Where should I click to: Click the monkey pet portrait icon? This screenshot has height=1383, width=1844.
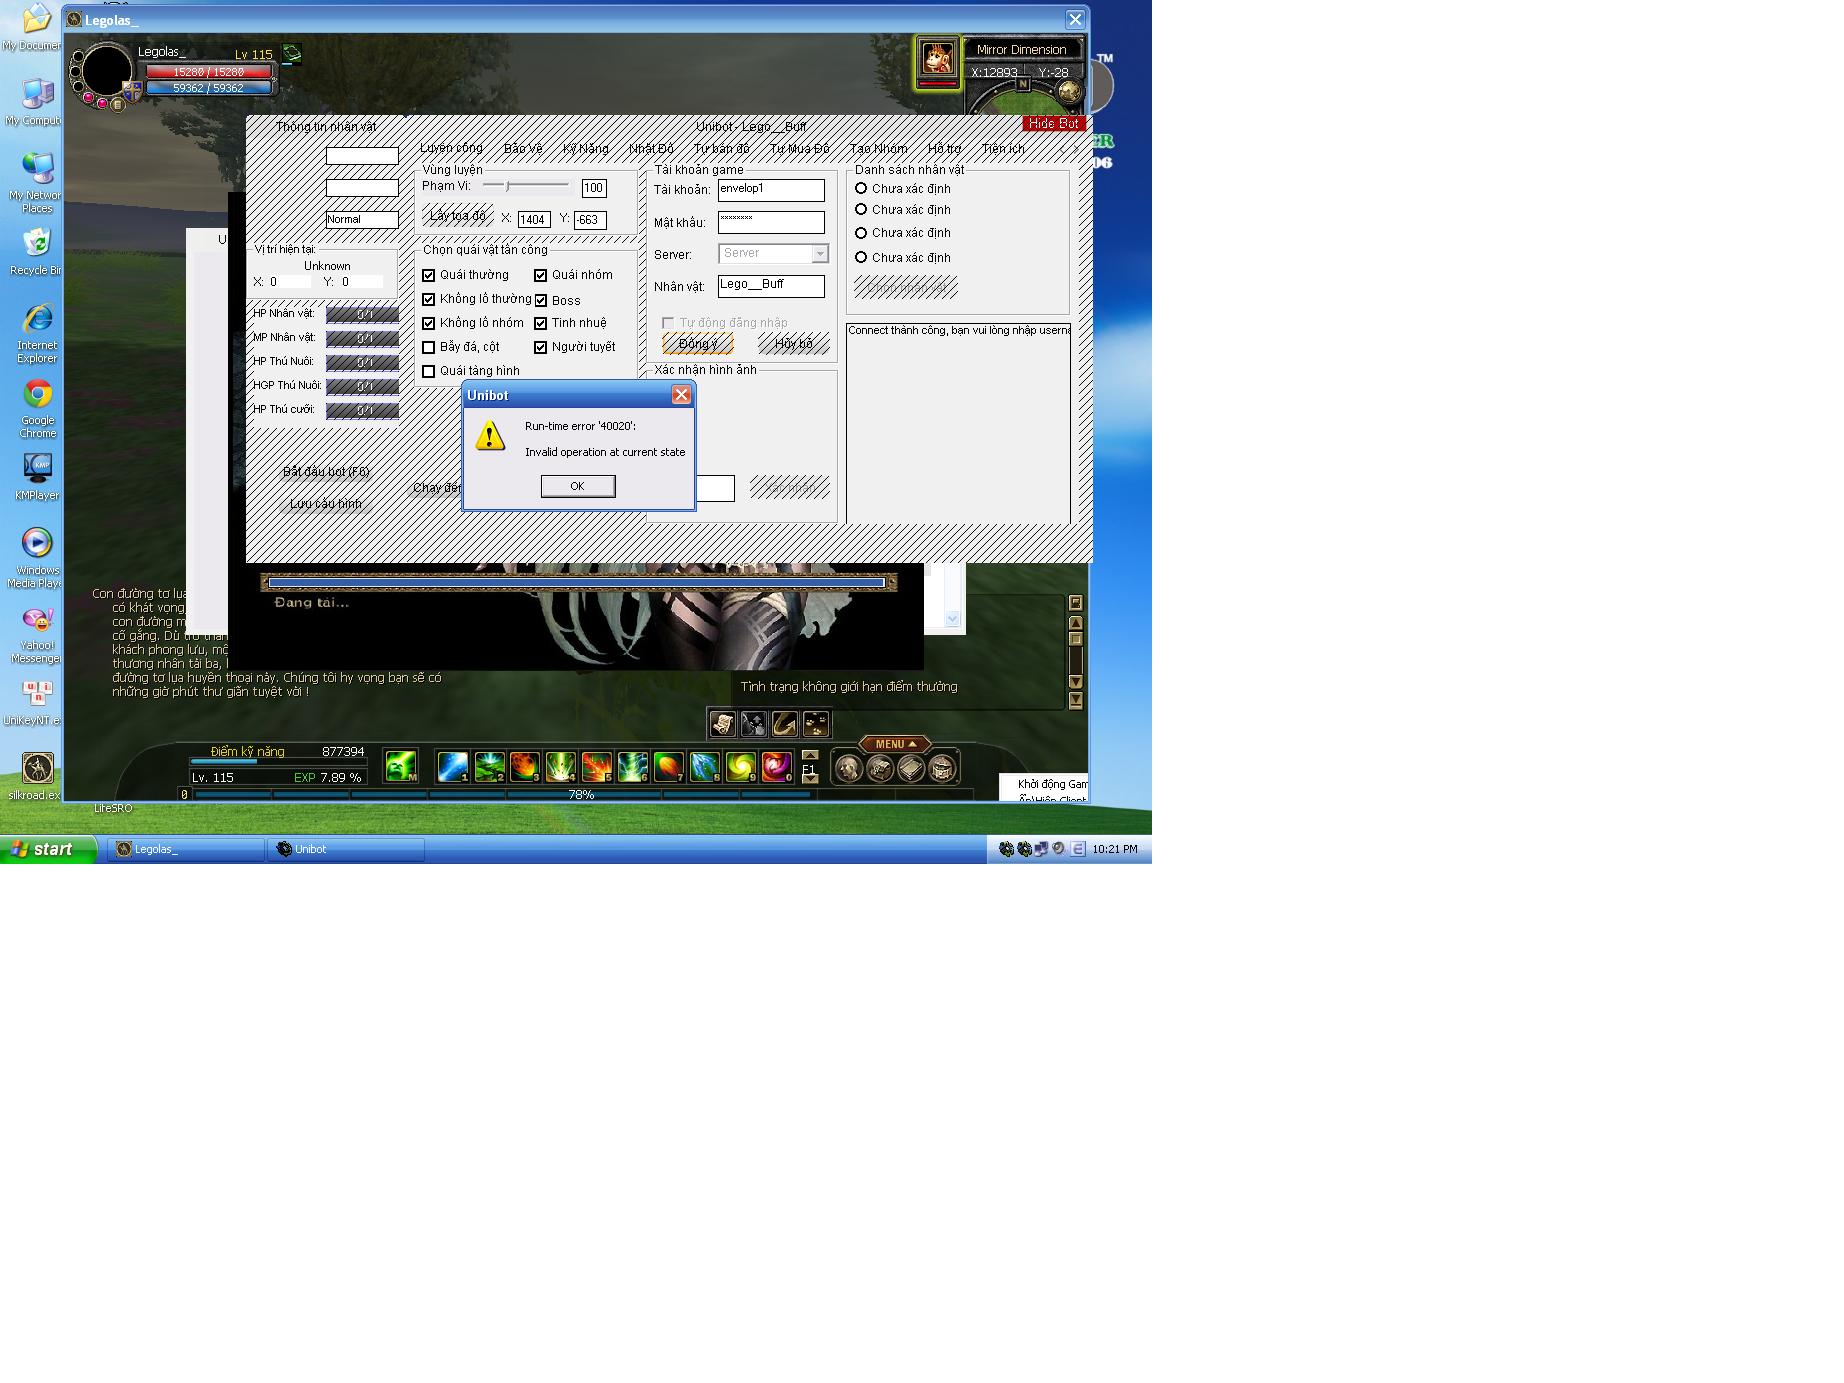tap(937, 58)
